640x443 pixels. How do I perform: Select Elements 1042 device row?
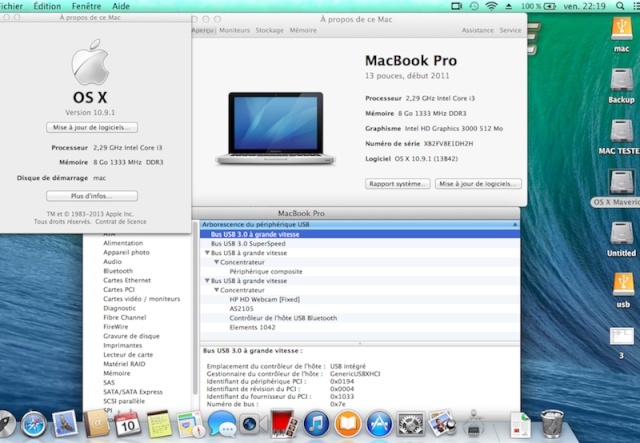coord(360,327)
